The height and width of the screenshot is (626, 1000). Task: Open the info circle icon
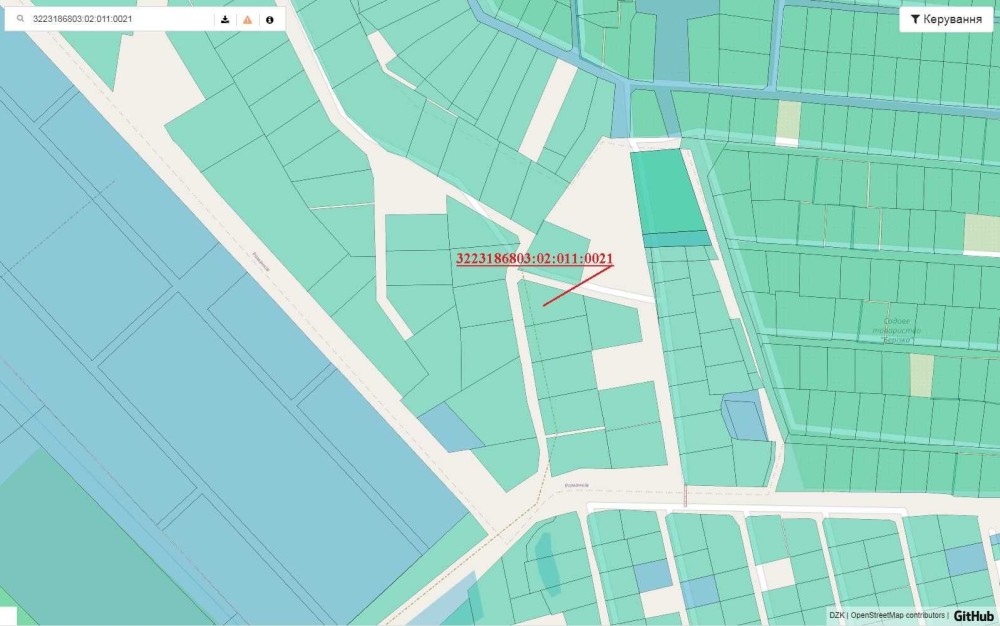pyautogui.click(x=270, y=19)
